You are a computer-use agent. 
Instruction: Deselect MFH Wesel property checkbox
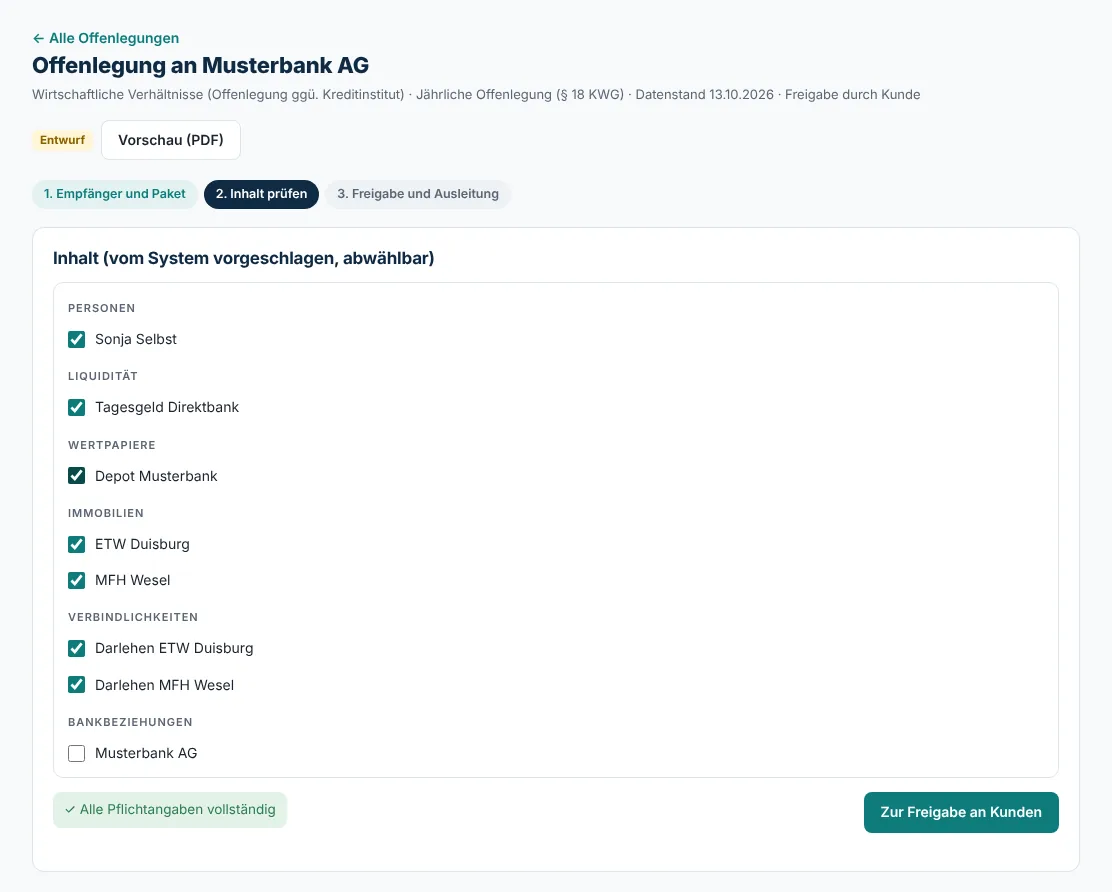coord(77,581)
